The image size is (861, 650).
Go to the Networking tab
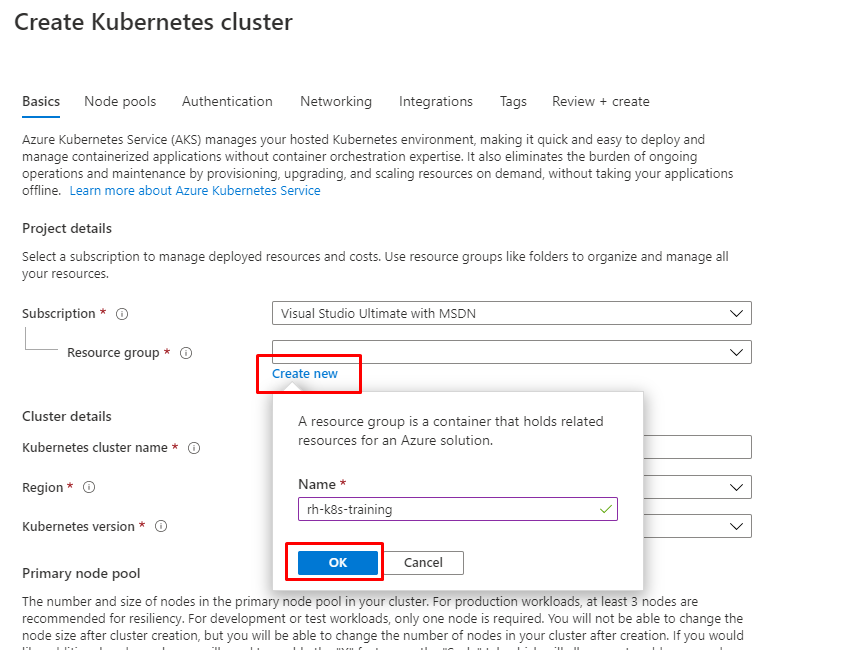(336, 102)
